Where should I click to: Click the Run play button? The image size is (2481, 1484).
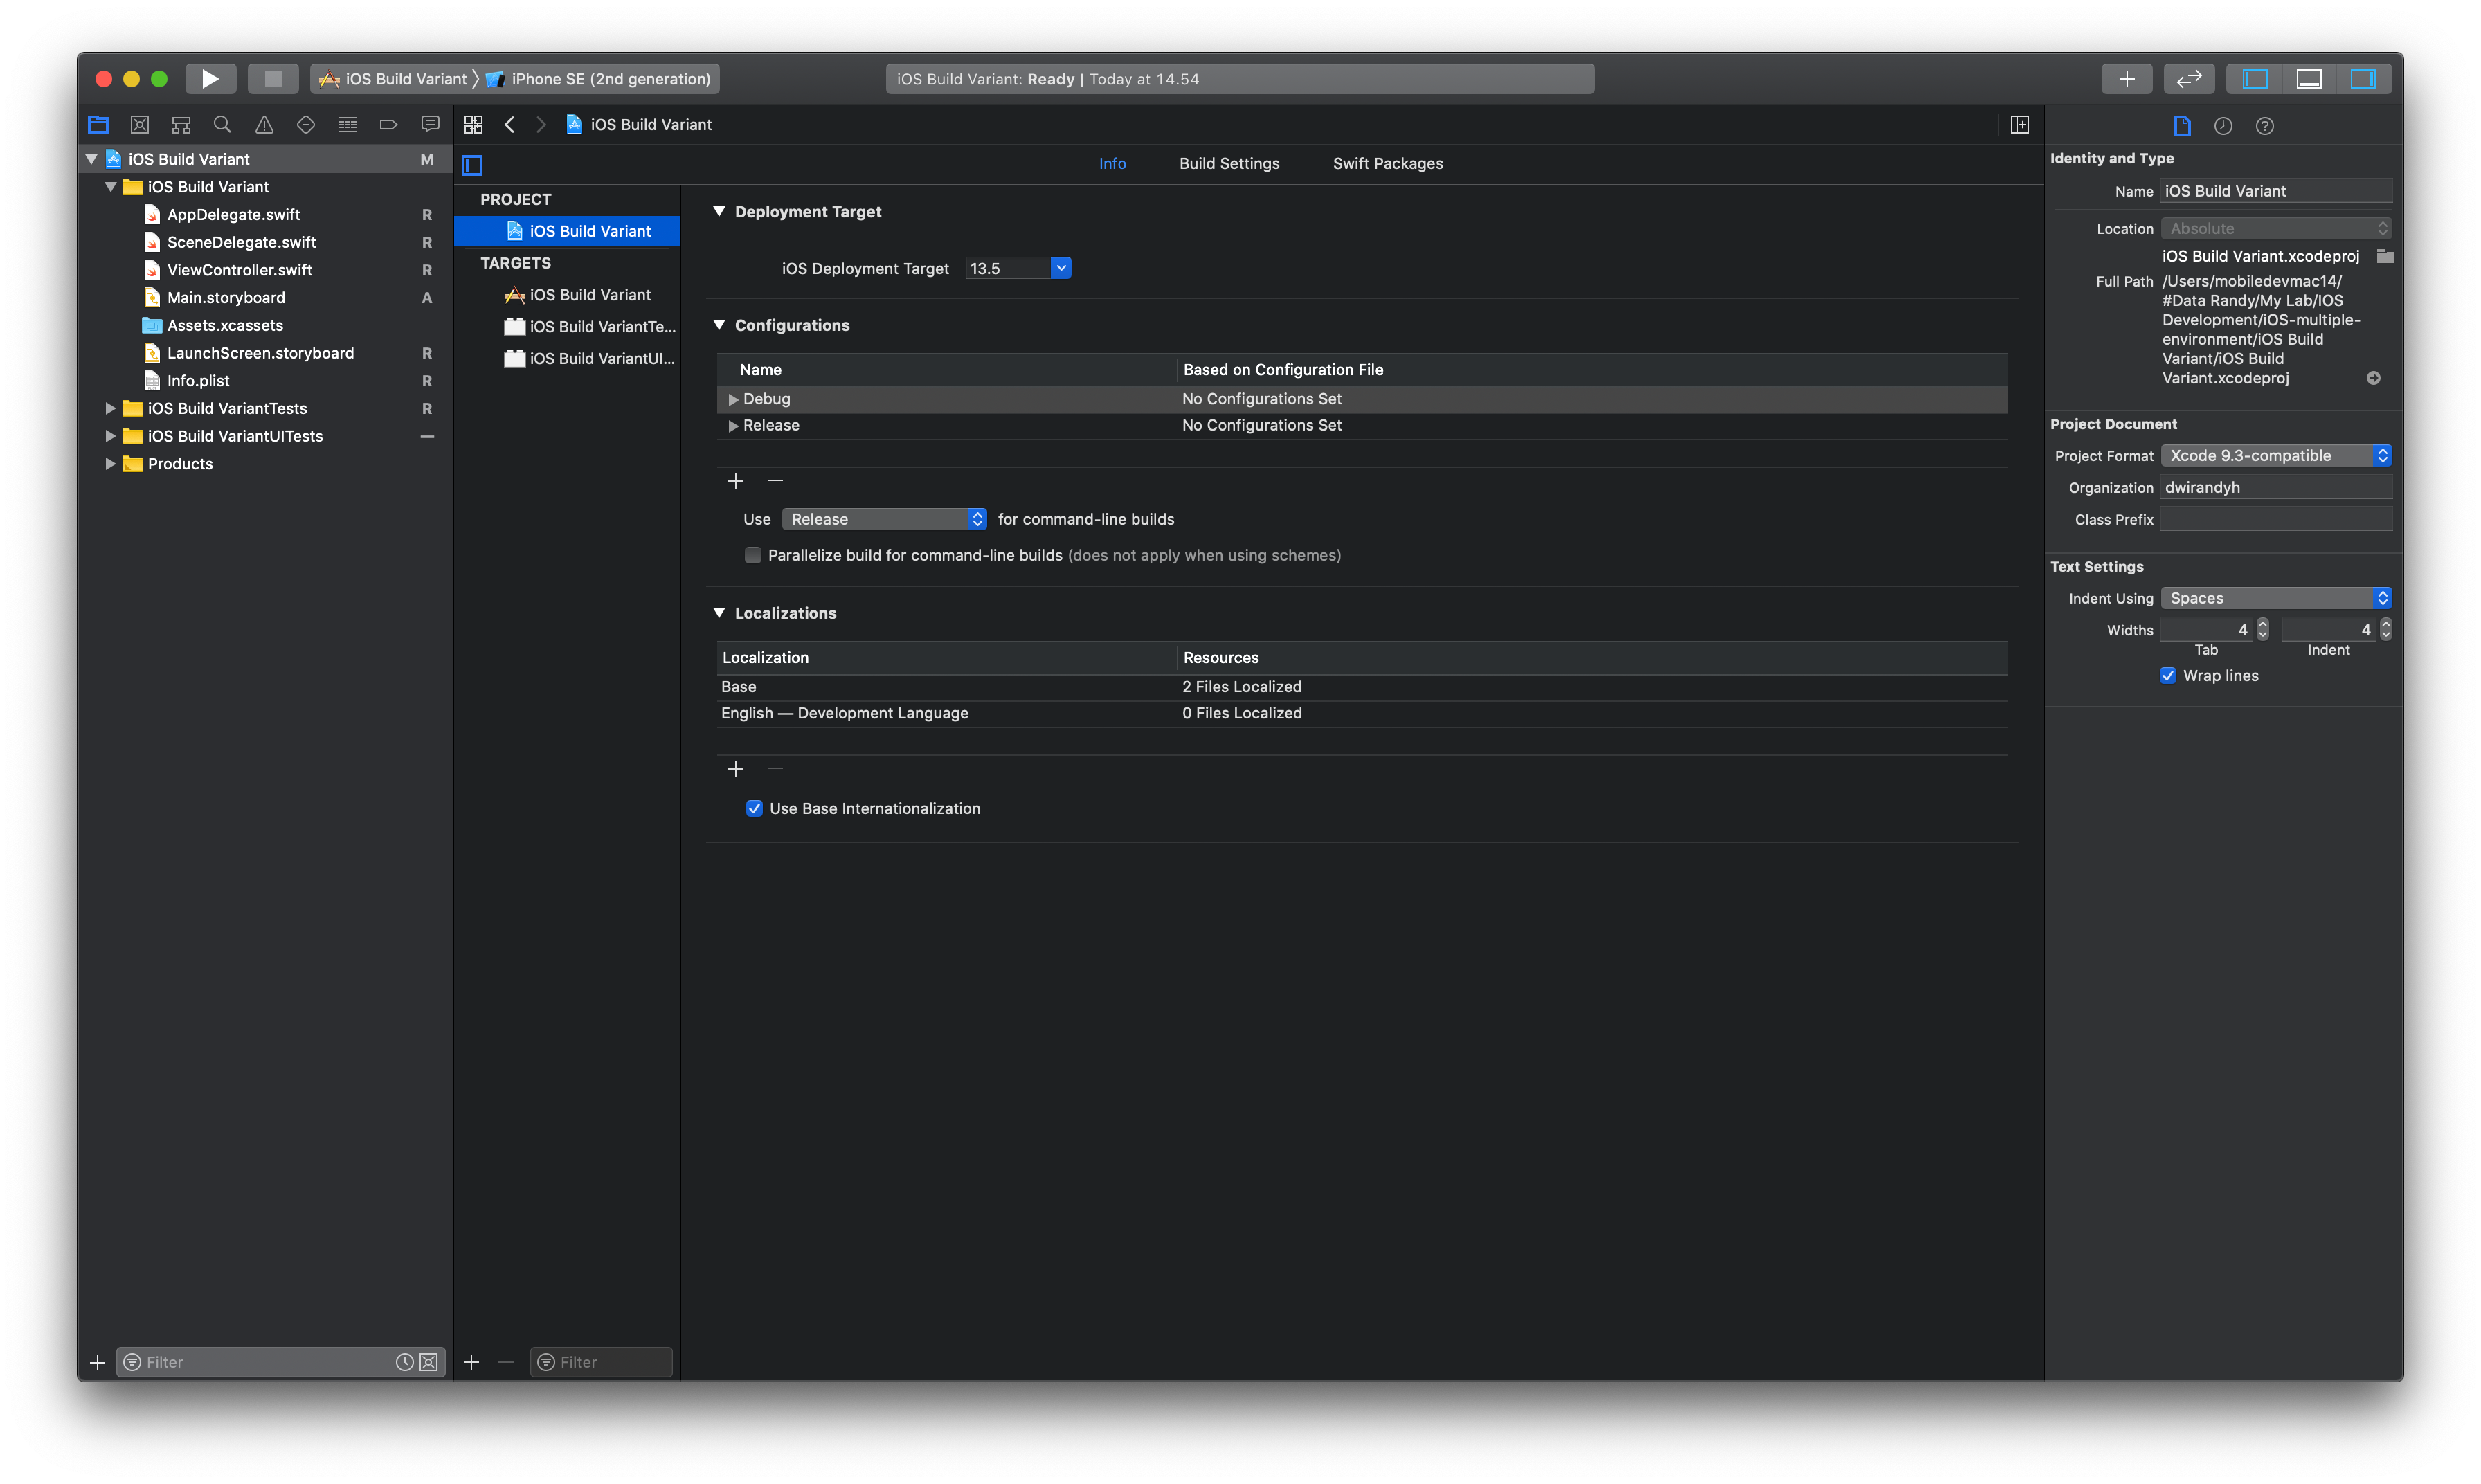coord(210,79)
